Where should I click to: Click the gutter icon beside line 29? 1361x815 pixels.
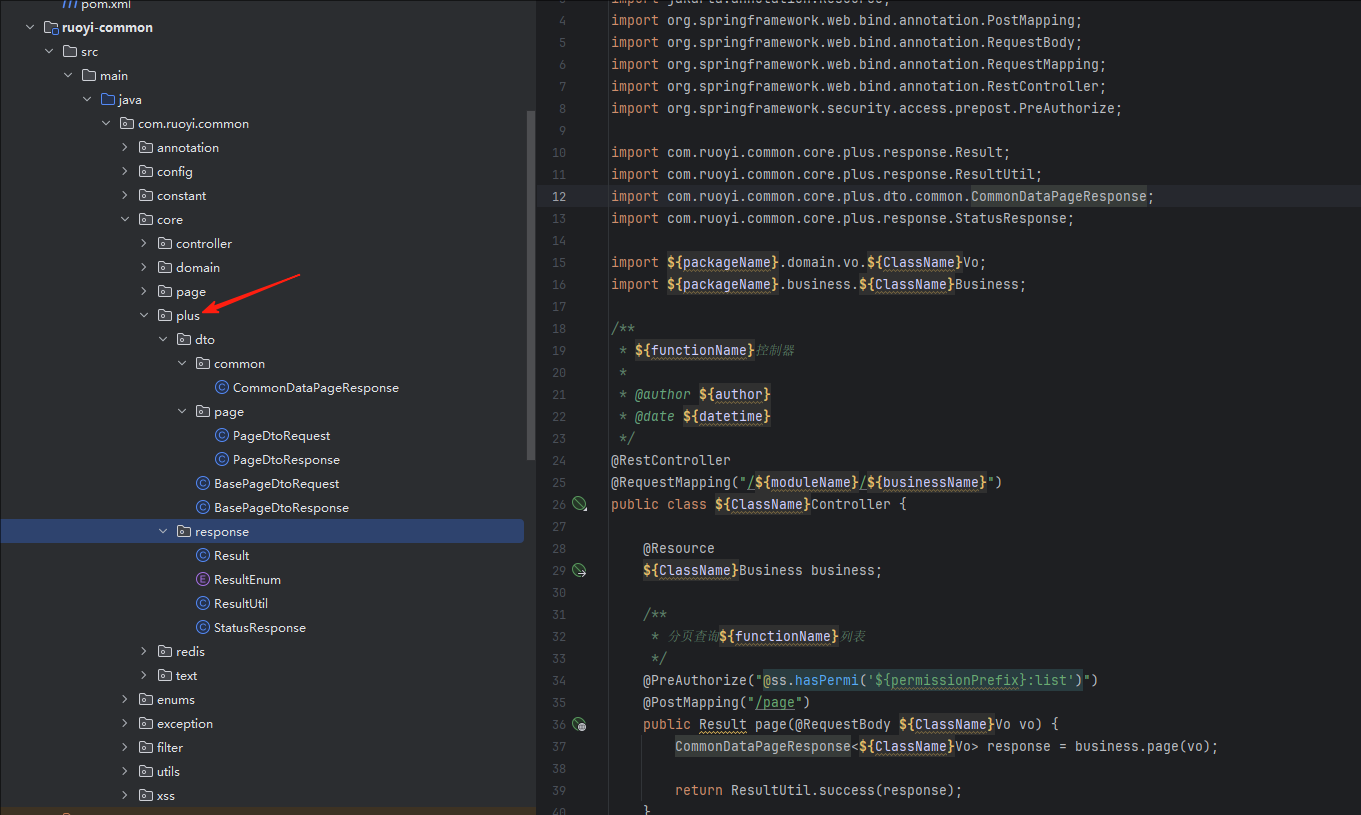[579, 570]
